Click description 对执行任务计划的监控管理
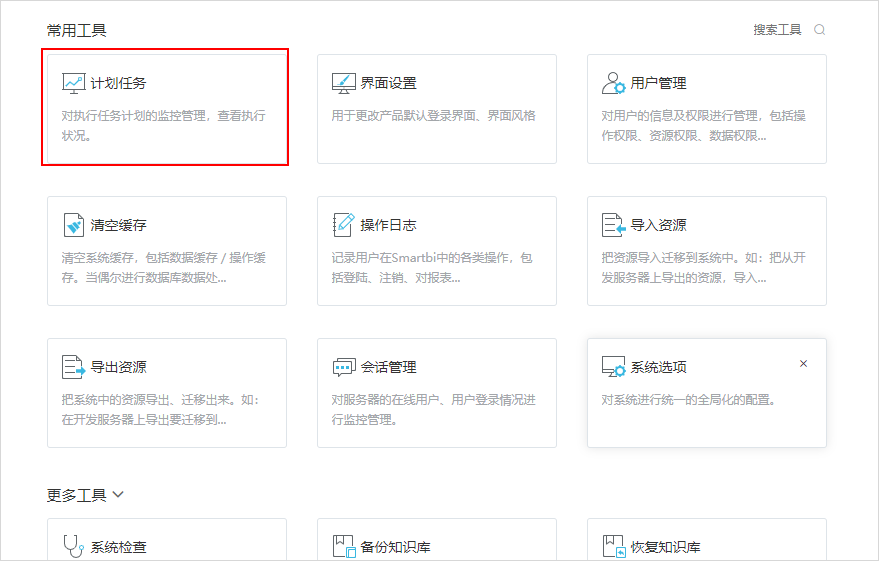The width and height of the screenshot is (879, 561). tap(163, 126)
